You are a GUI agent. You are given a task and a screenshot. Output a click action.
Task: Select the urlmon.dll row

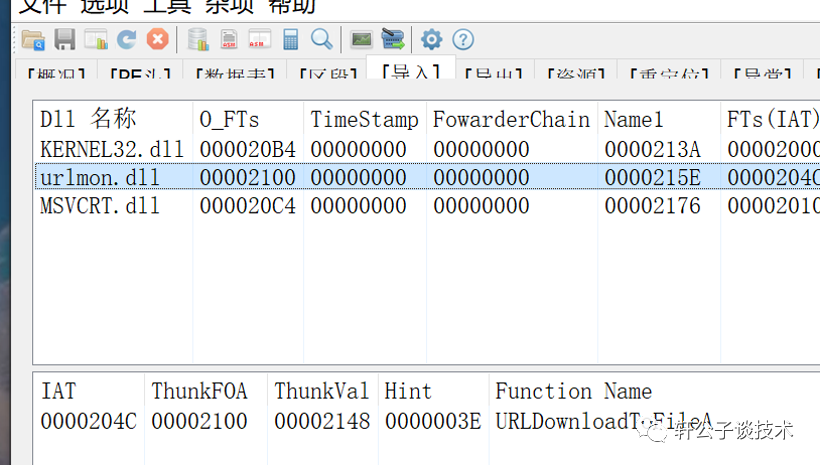point(427,177)
